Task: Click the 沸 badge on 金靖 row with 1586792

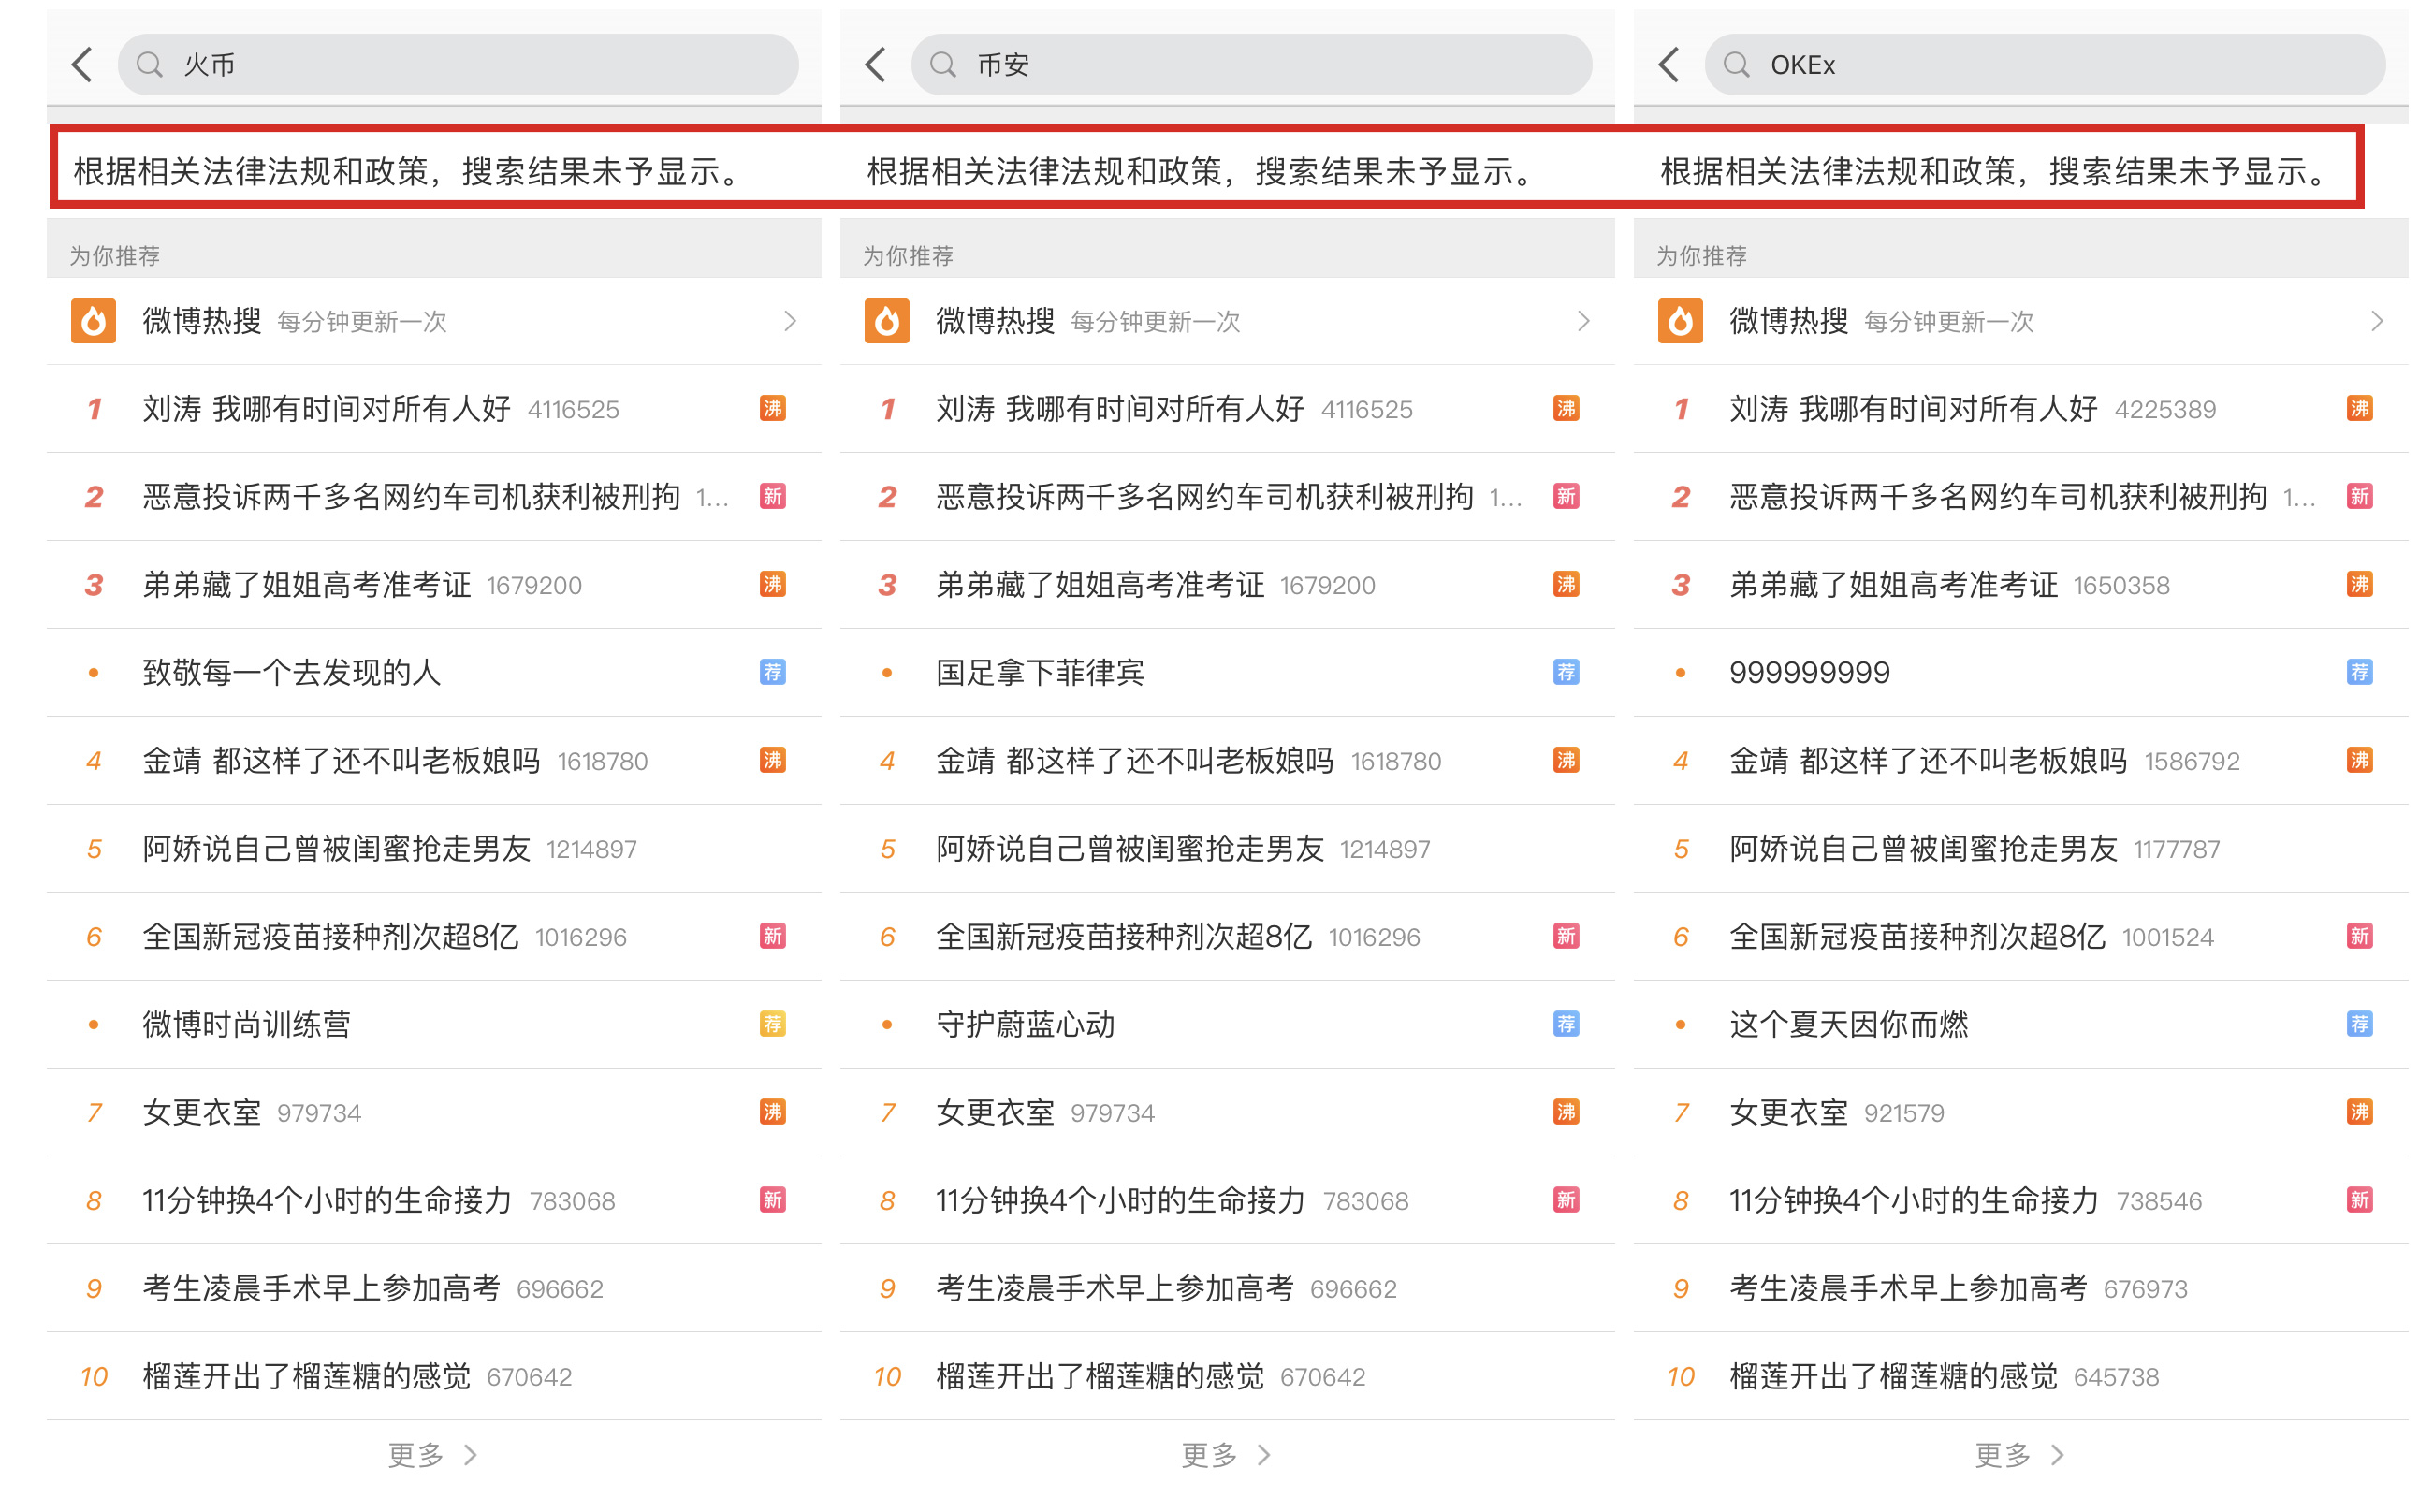Action: [x=2358, y=760]
